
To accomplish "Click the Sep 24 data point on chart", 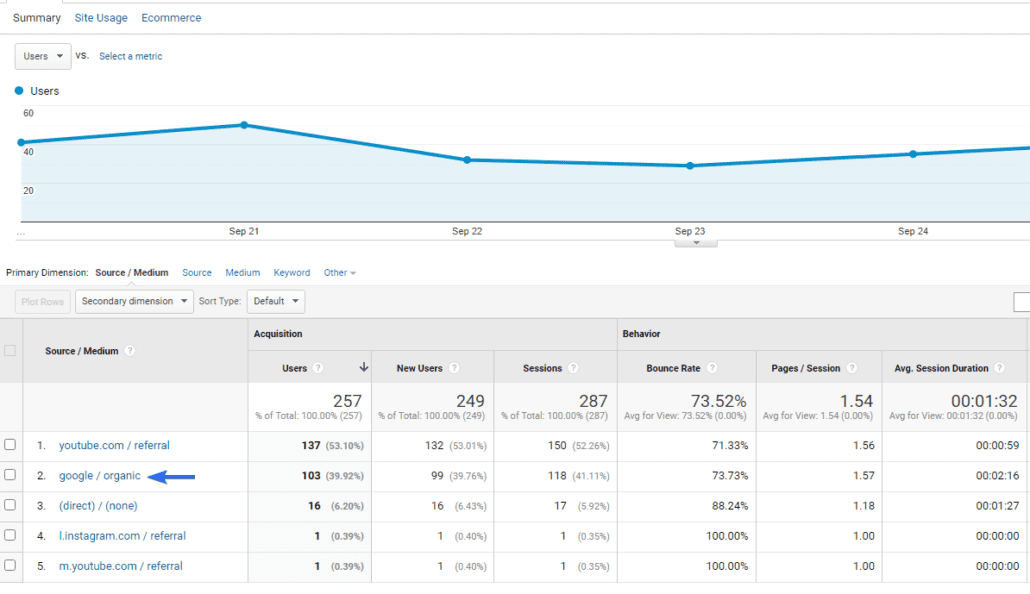I will [x=913, y=154].
